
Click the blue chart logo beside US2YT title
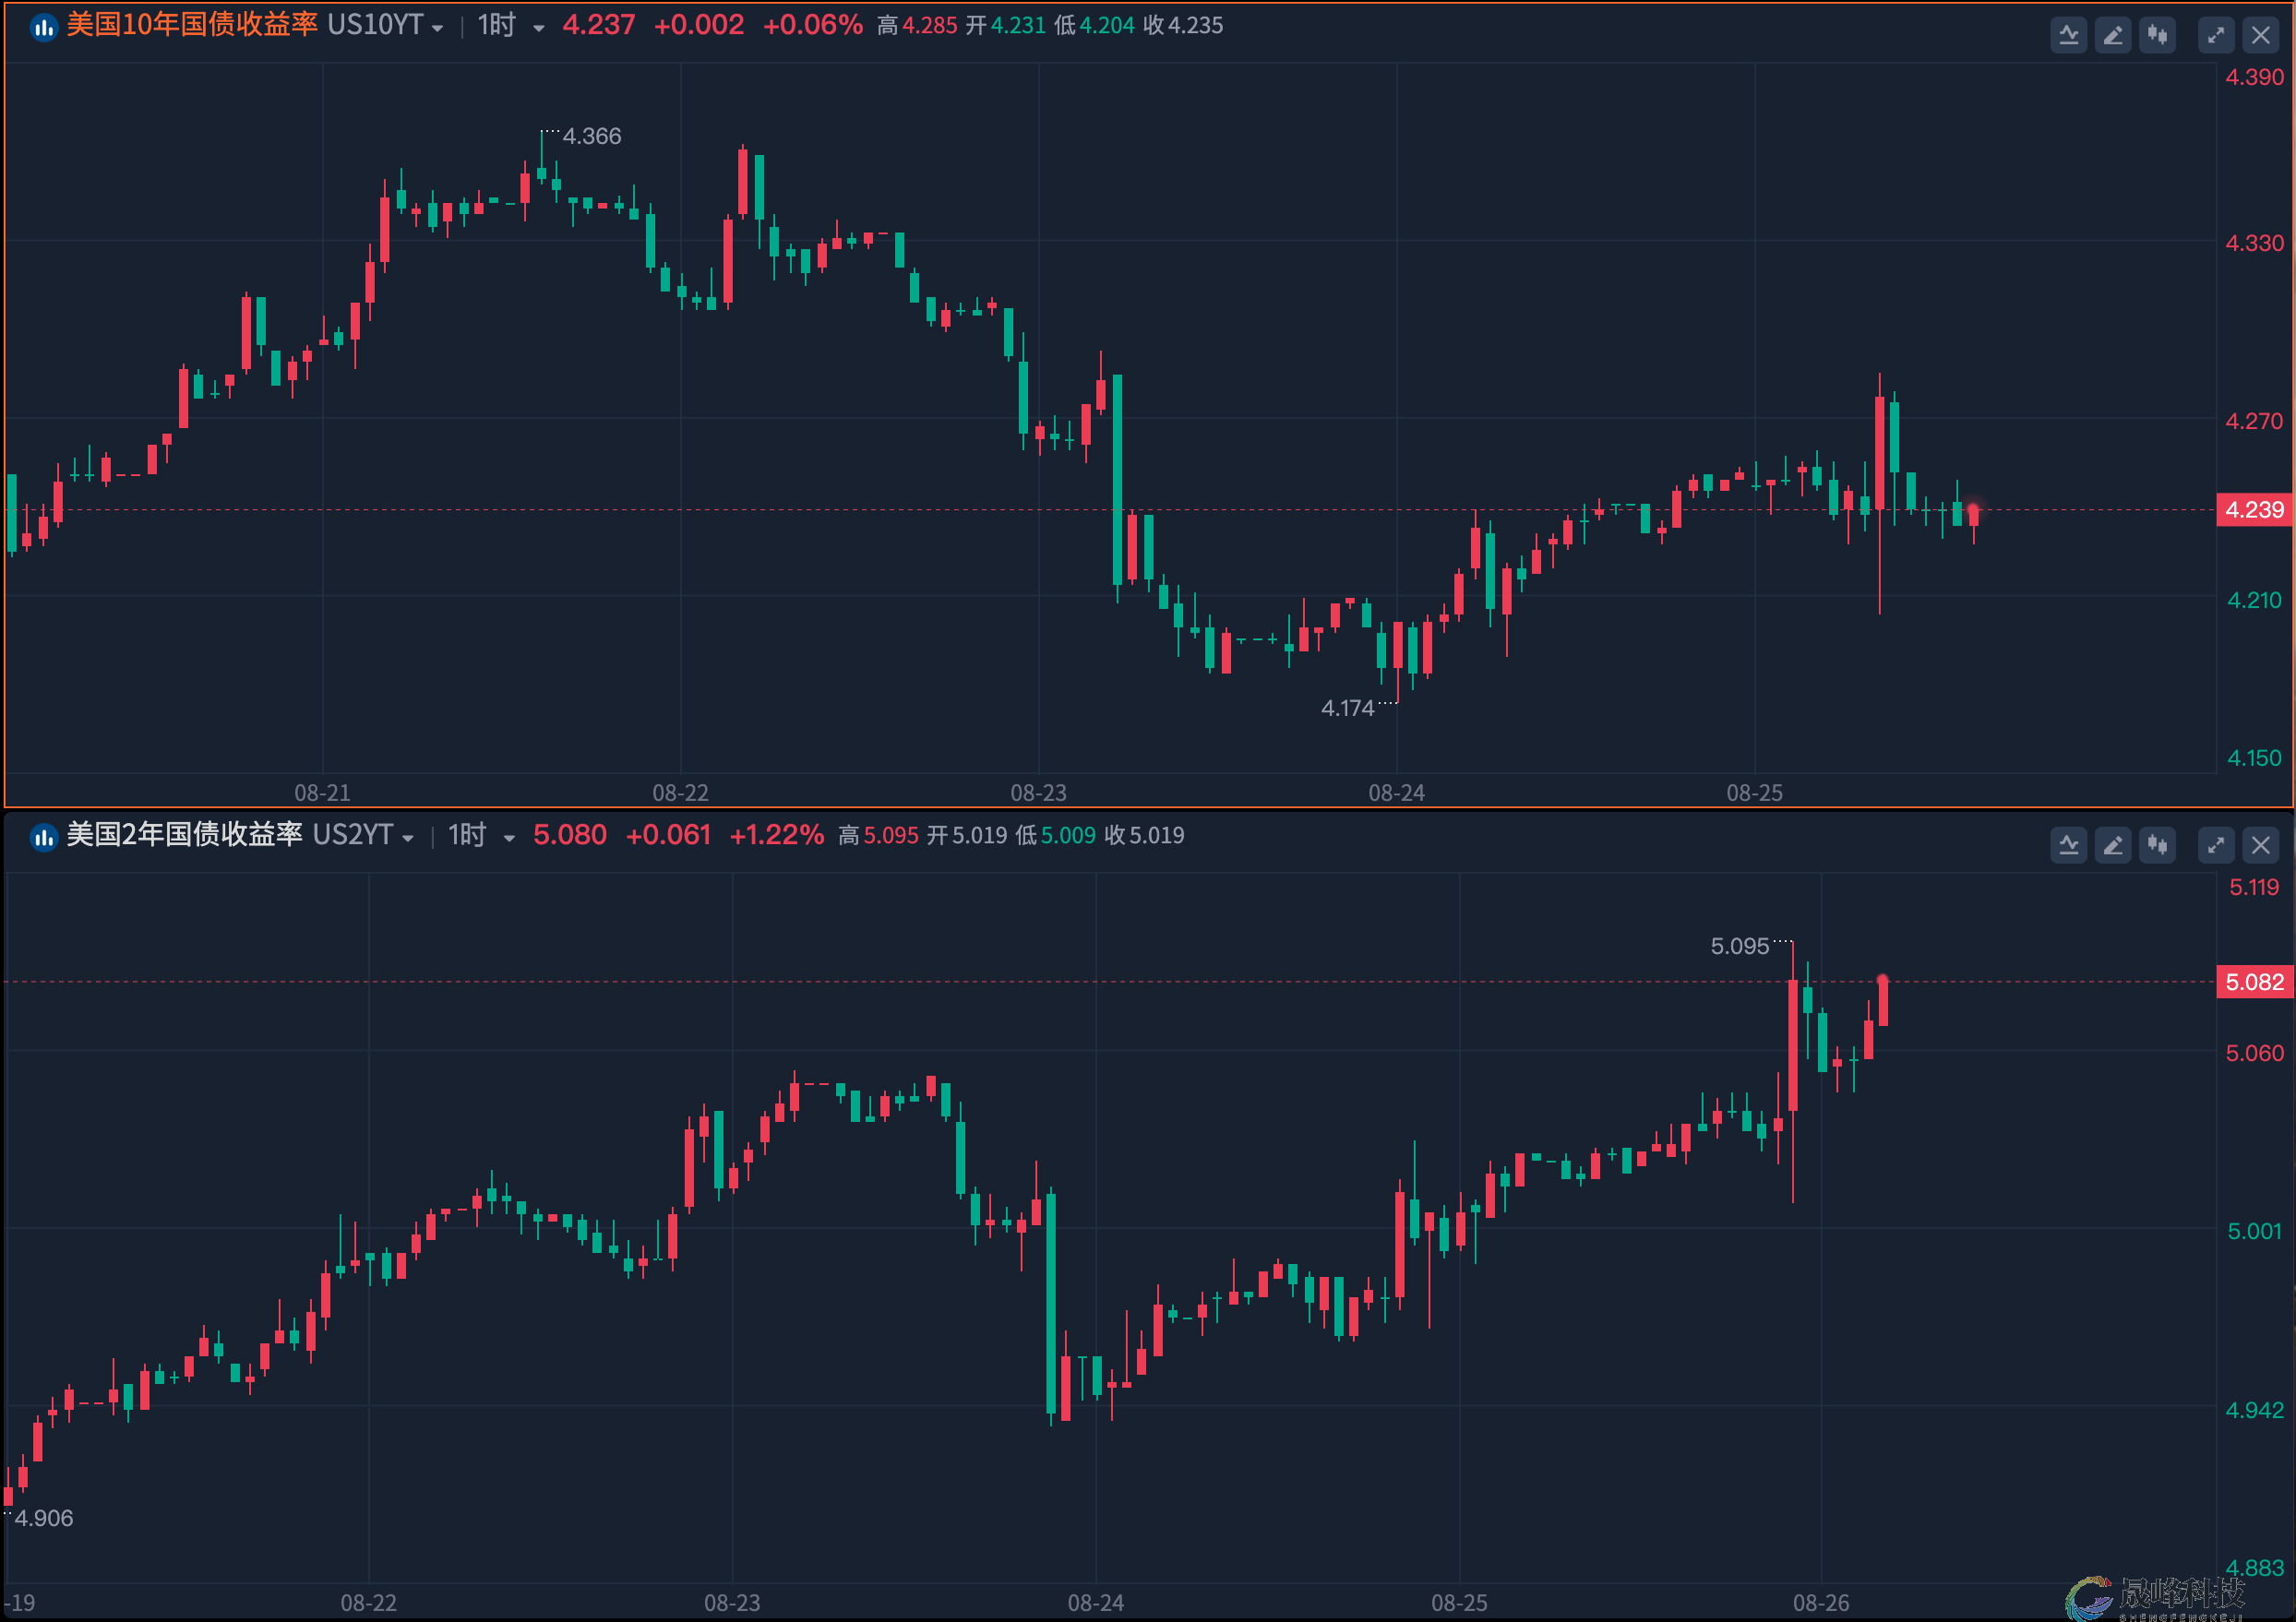pyautogui.click(x=43, y=837)
